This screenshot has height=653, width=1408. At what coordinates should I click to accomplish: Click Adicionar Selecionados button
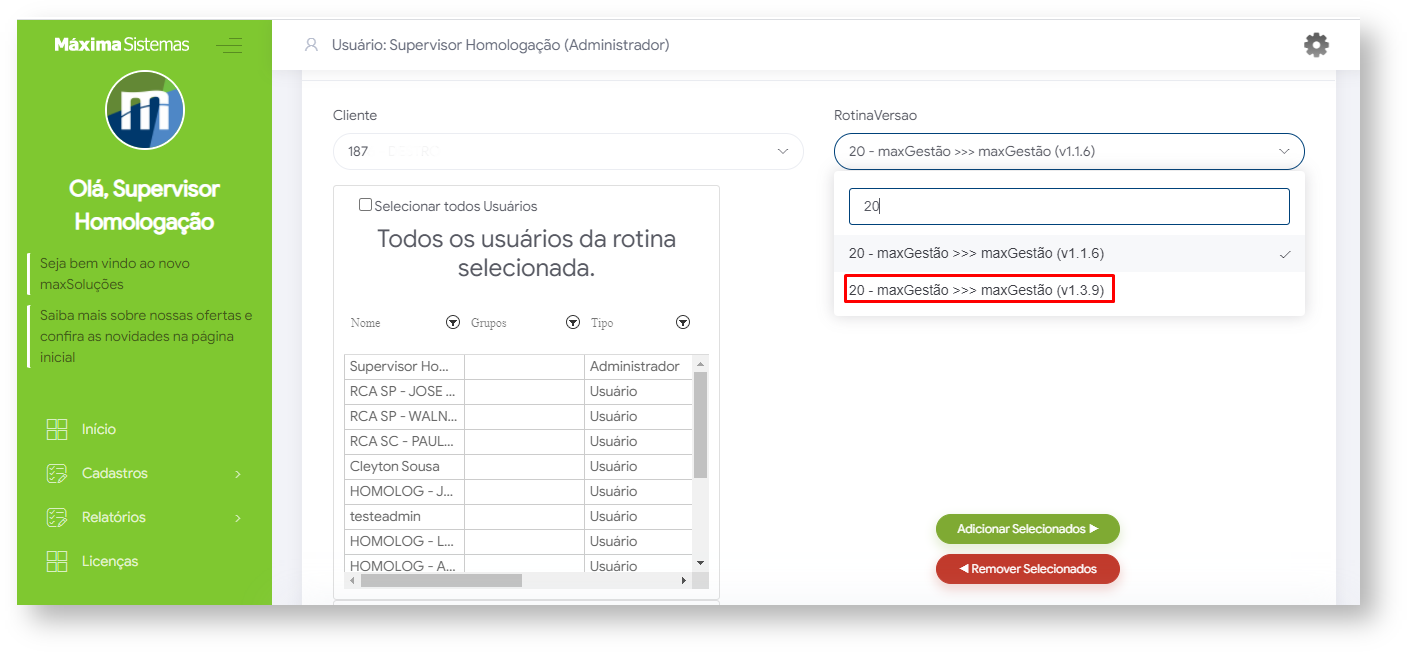tap(1028, 529)
